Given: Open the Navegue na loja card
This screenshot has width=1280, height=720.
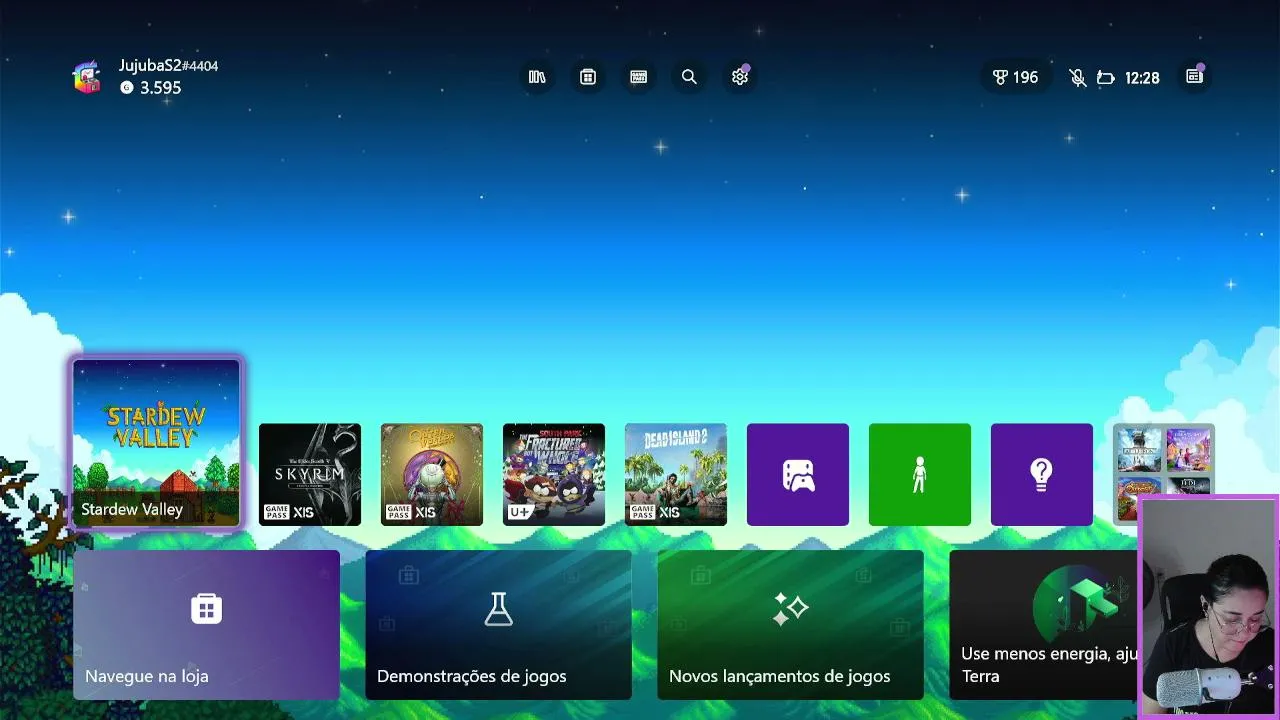Looking at the screenshot, I should (206, 625).
